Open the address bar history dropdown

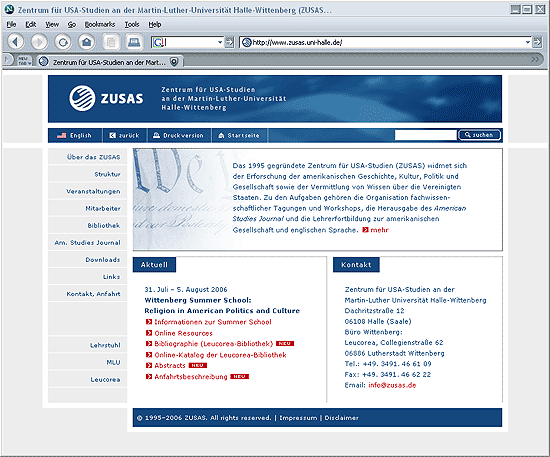[528, 42]
